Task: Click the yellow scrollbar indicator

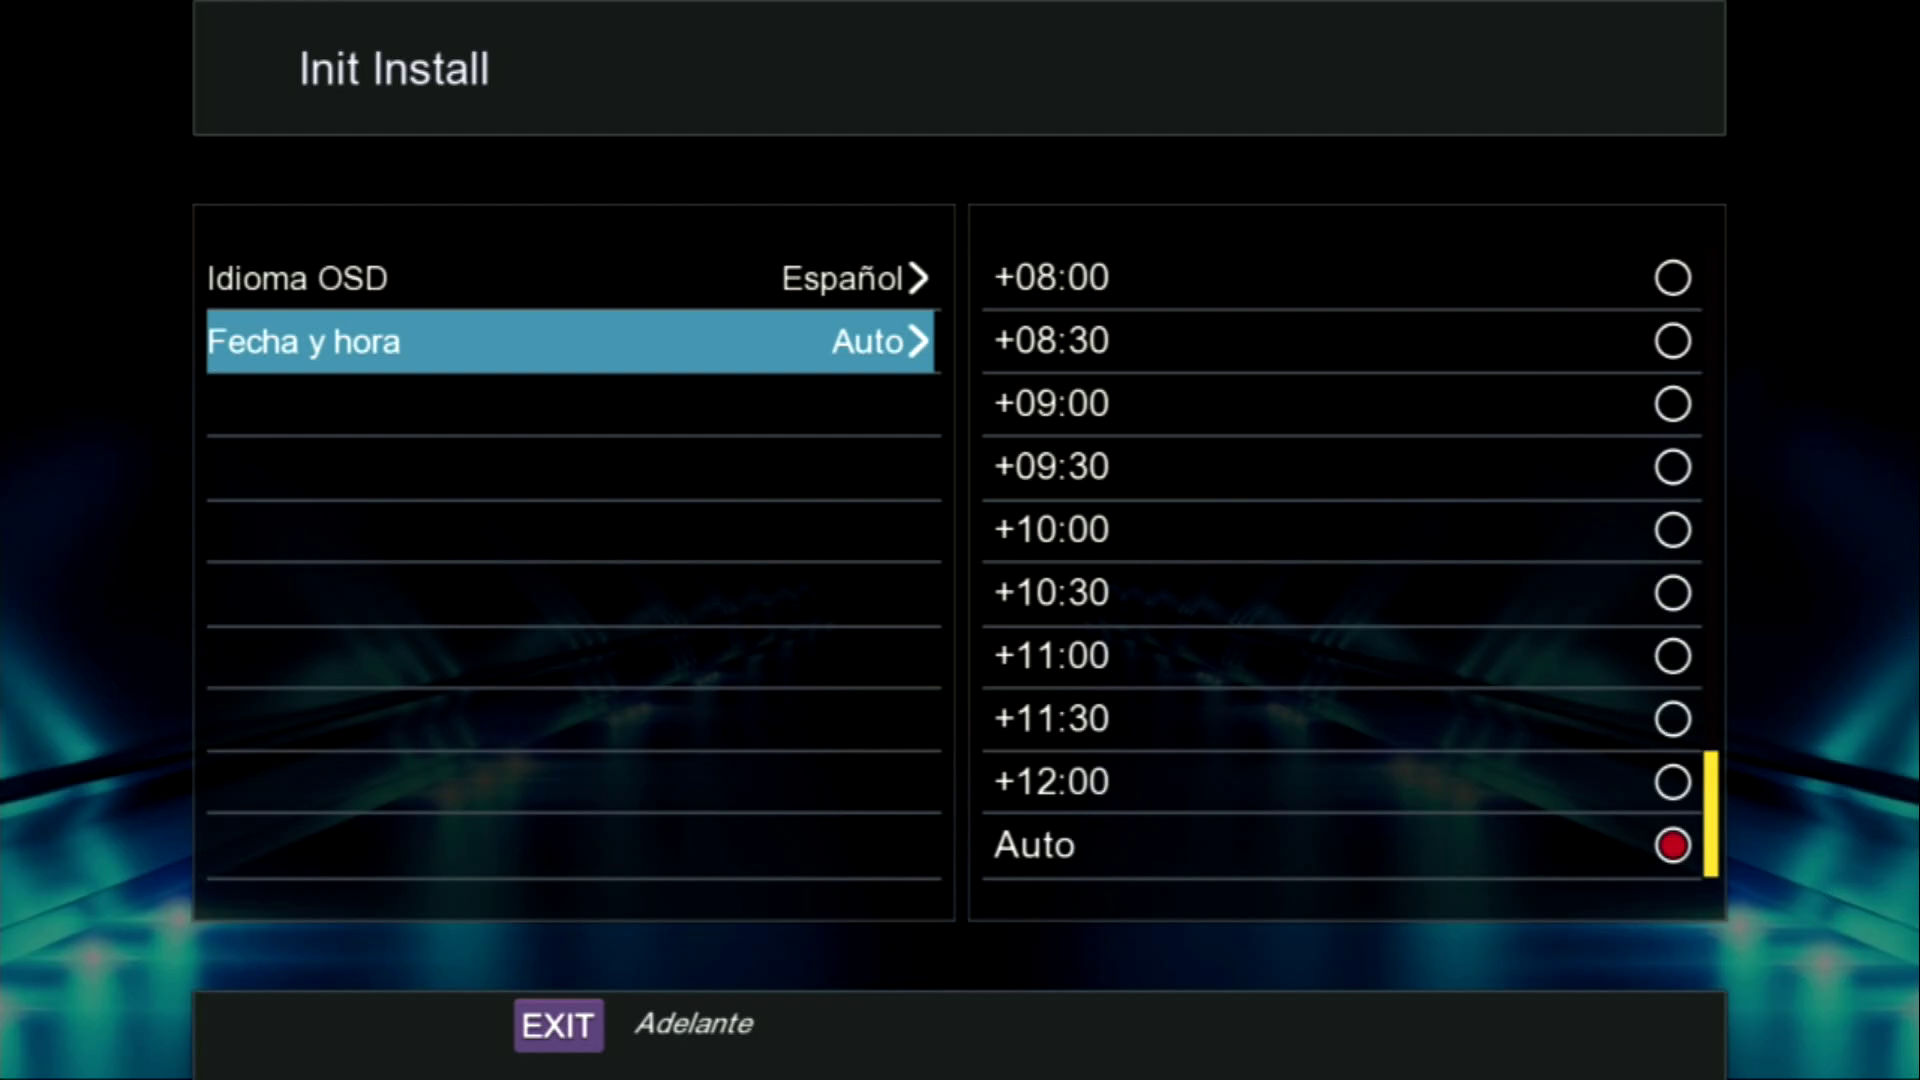Action: pos(1710,814)
